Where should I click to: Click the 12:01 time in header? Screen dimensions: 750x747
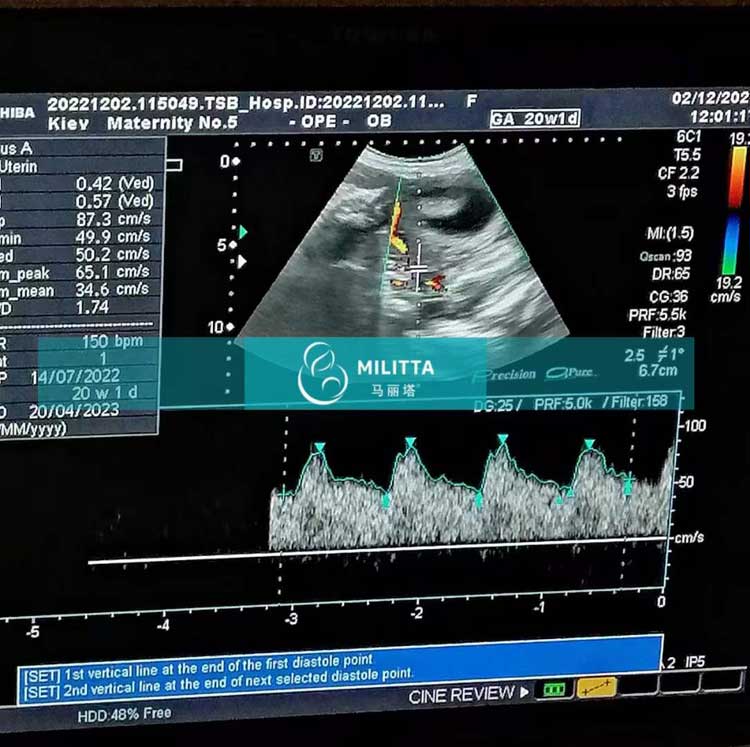[720, 116]
